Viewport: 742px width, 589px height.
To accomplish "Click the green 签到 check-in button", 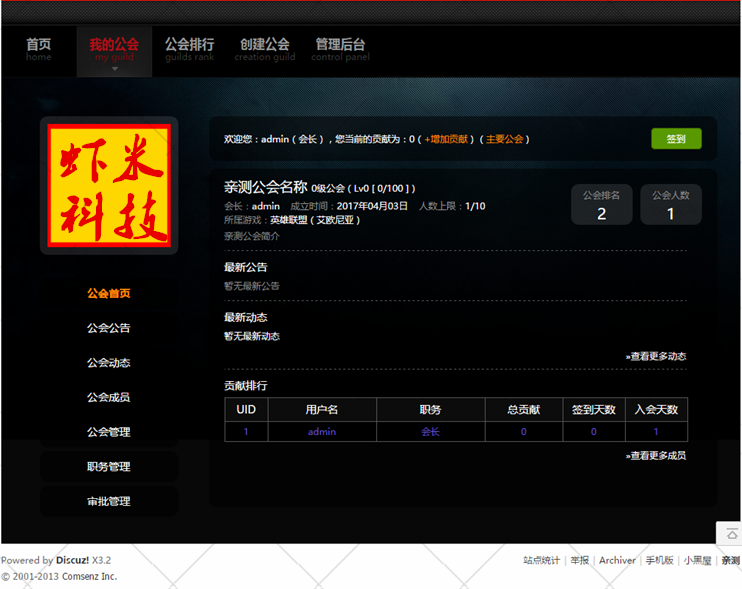I will (x=676, y=139).
